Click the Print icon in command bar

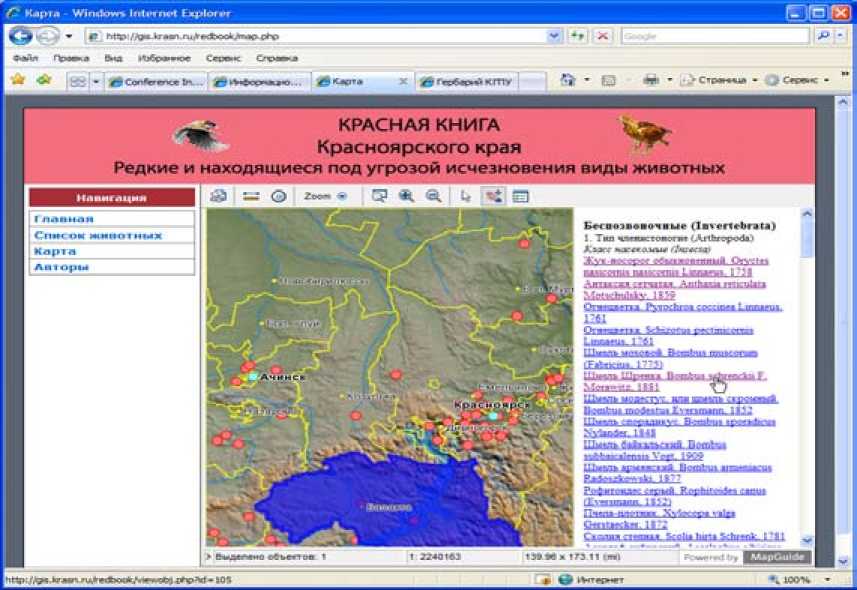(x=651, y=80)
